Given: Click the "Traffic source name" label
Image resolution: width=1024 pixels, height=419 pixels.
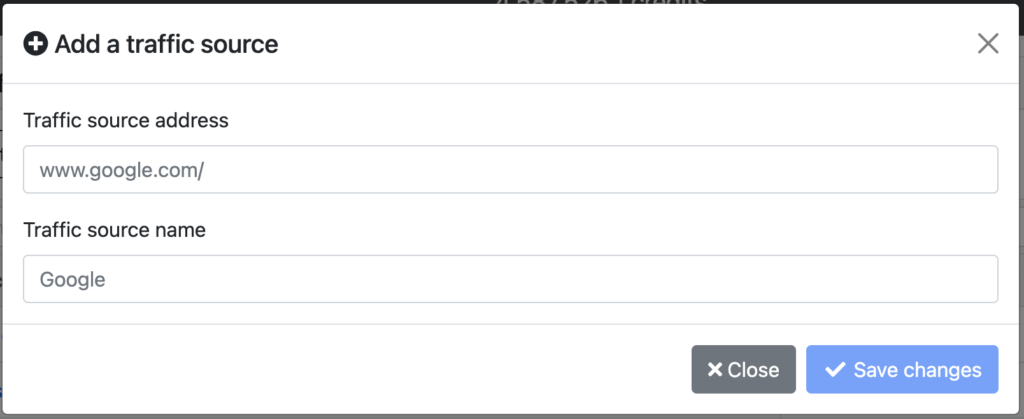Looking at the screenshot, I should click(x=115, y=230).
